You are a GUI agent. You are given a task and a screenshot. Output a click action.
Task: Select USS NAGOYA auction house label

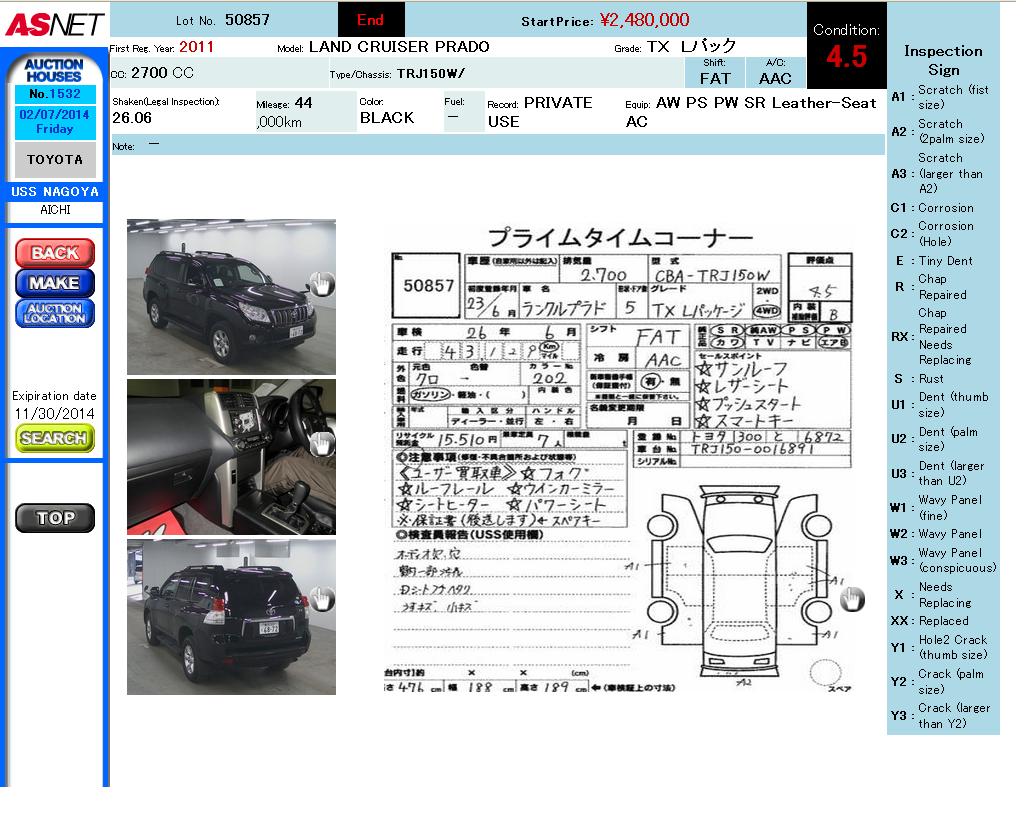click(54, 191)
